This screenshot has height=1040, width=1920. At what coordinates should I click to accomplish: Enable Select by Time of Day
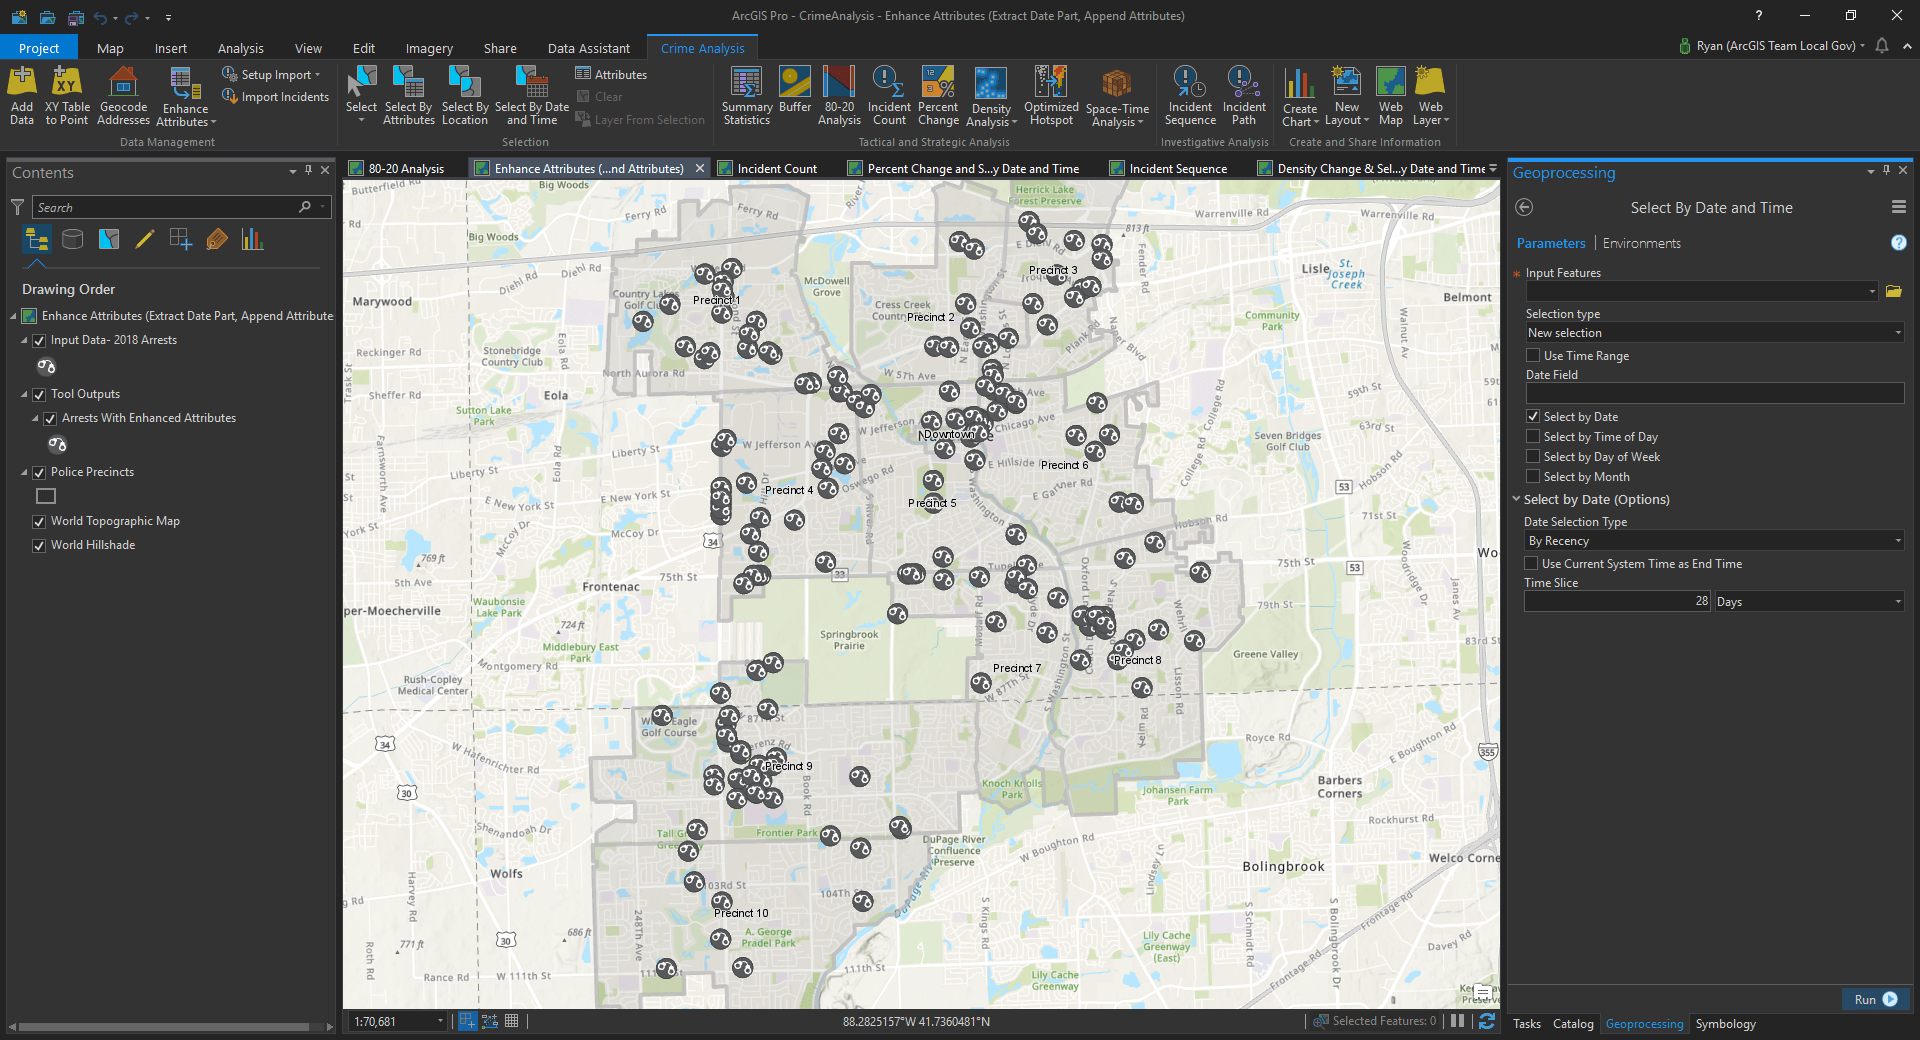coord(1533,436)
